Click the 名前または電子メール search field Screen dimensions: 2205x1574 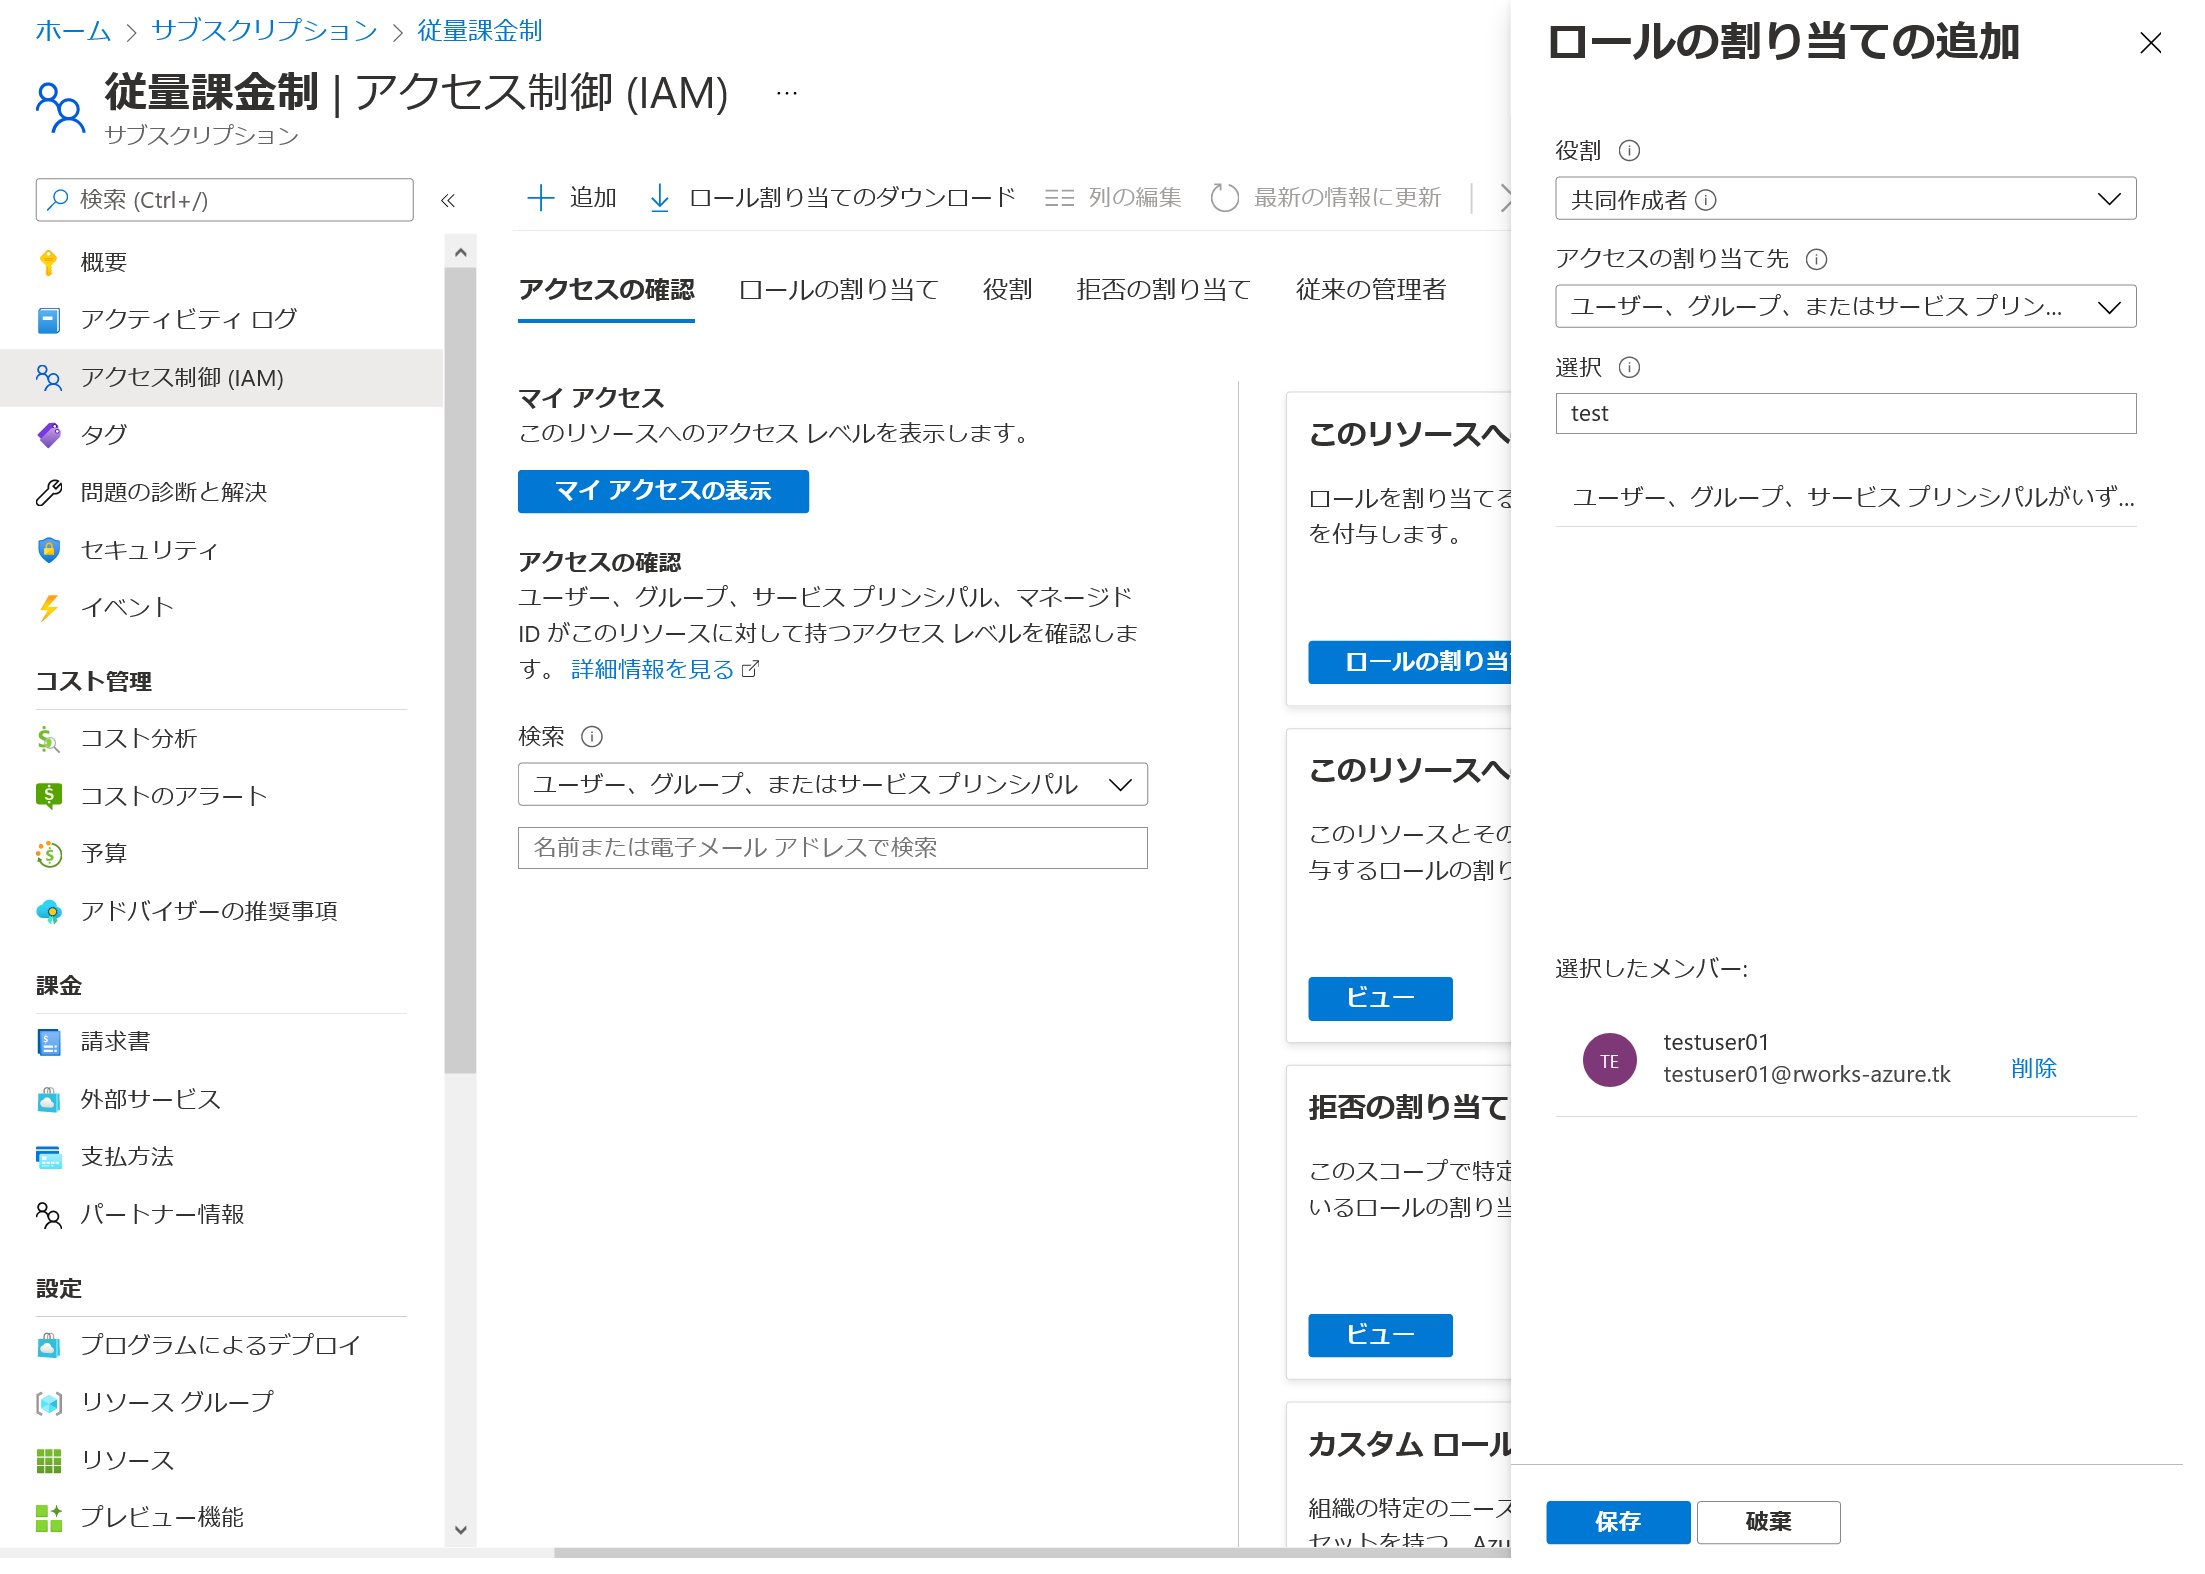[x=832, y=848]
